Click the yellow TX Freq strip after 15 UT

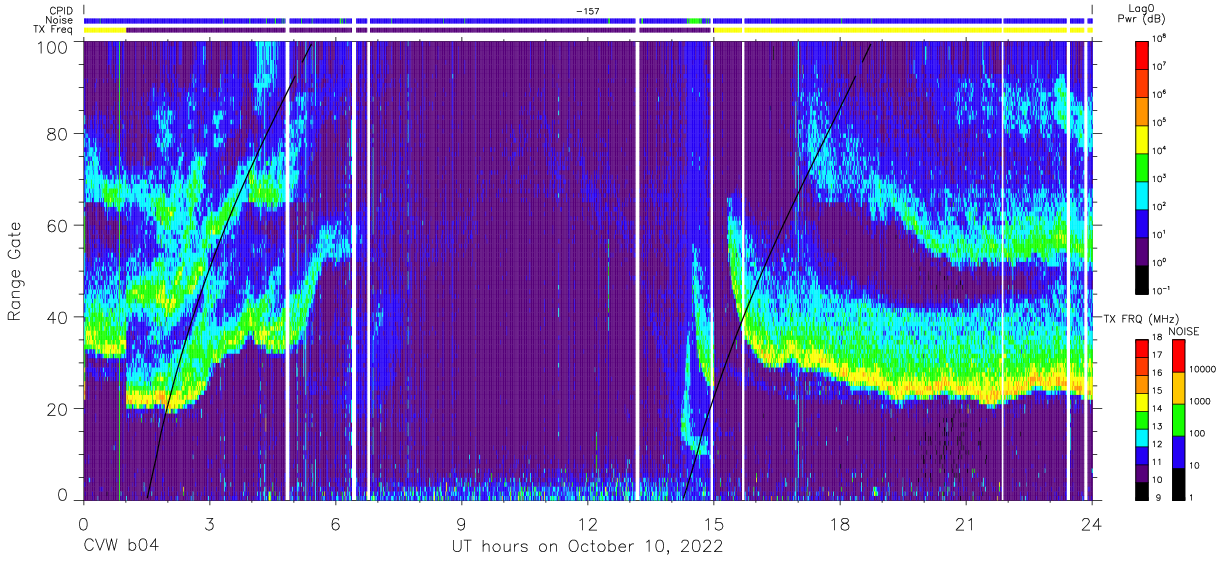pos(905,30)
